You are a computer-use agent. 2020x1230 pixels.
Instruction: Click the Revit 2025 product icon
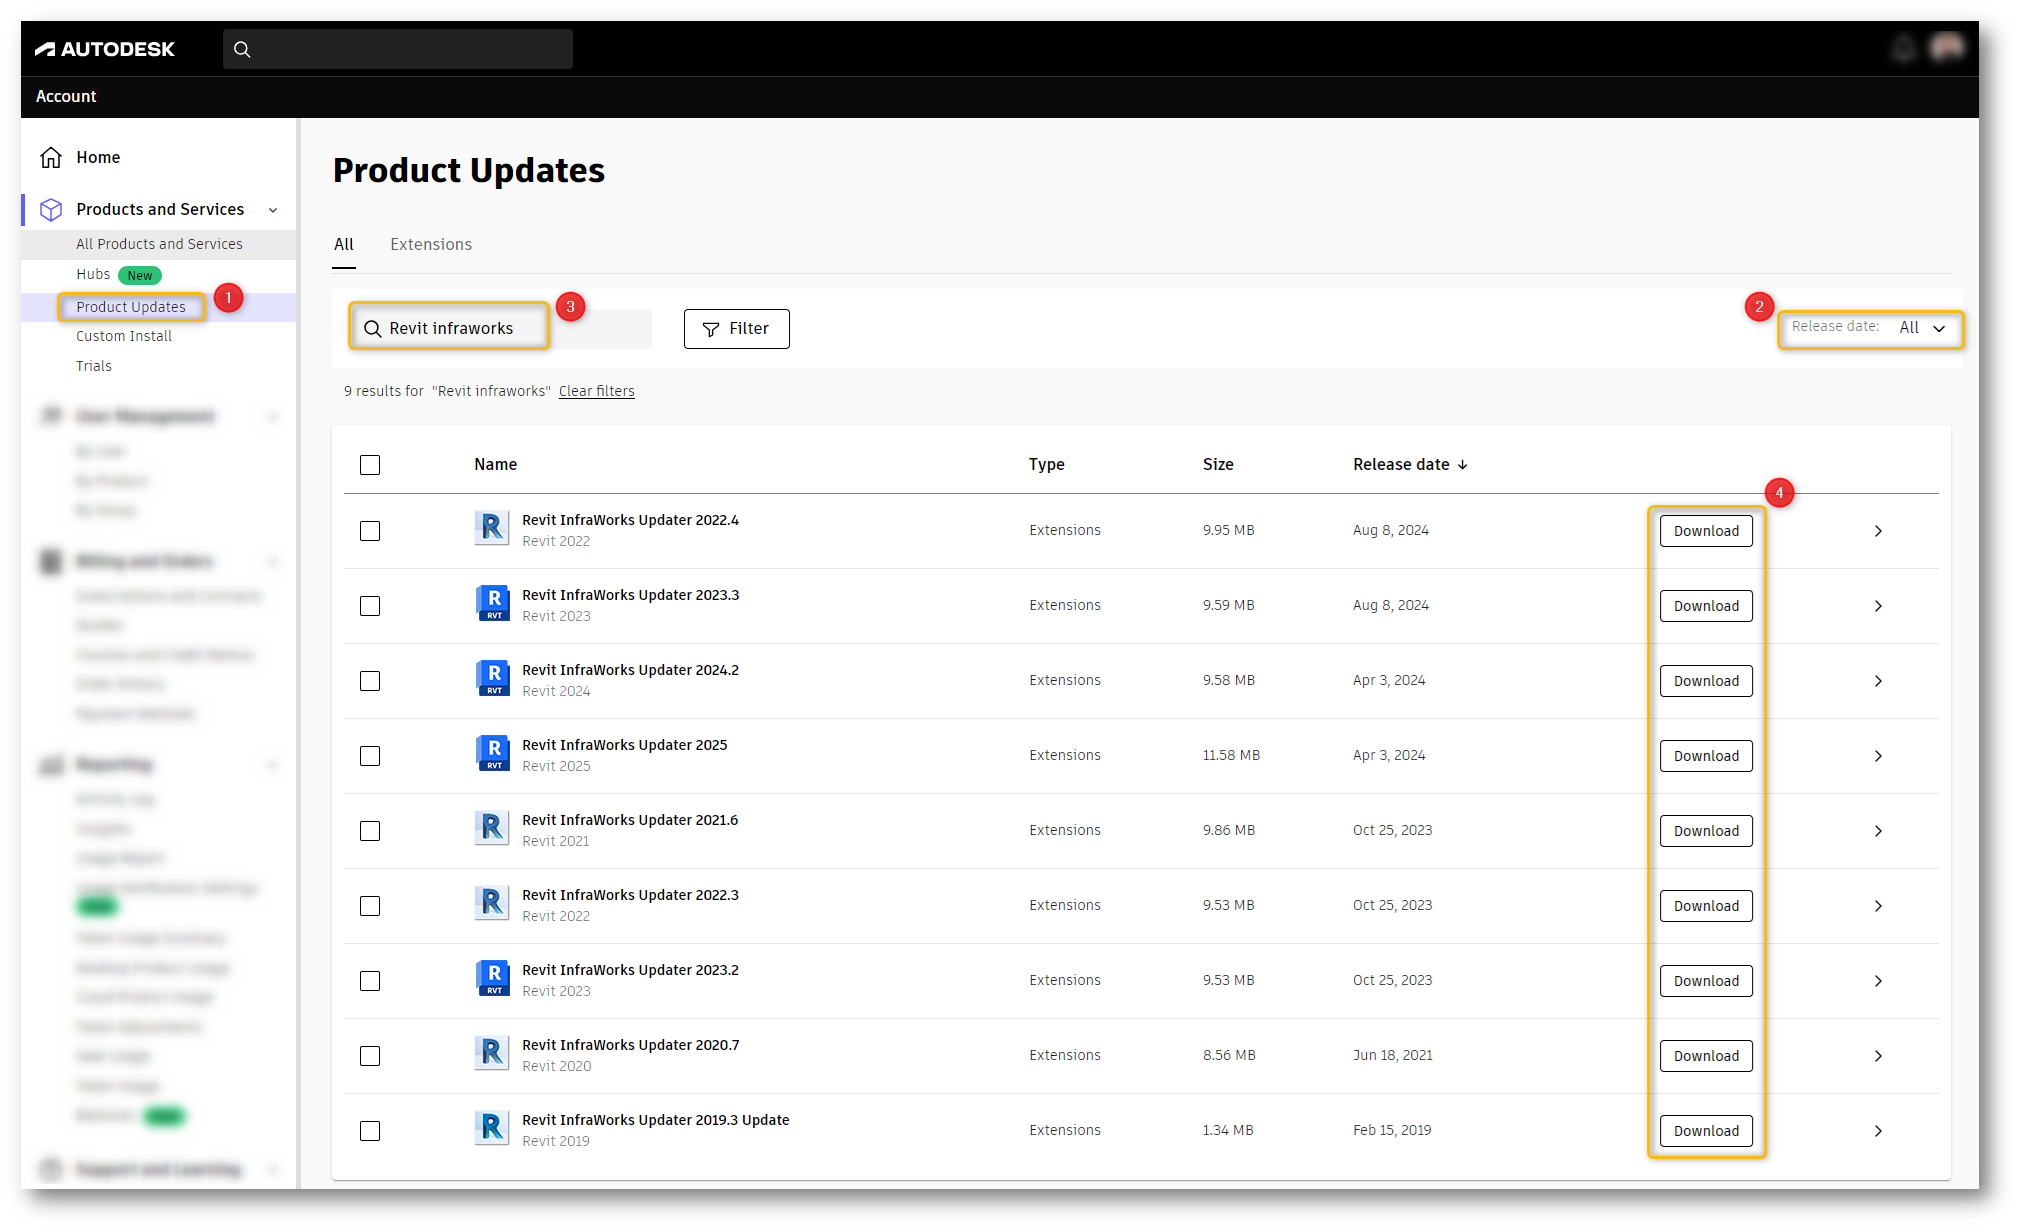492,754
